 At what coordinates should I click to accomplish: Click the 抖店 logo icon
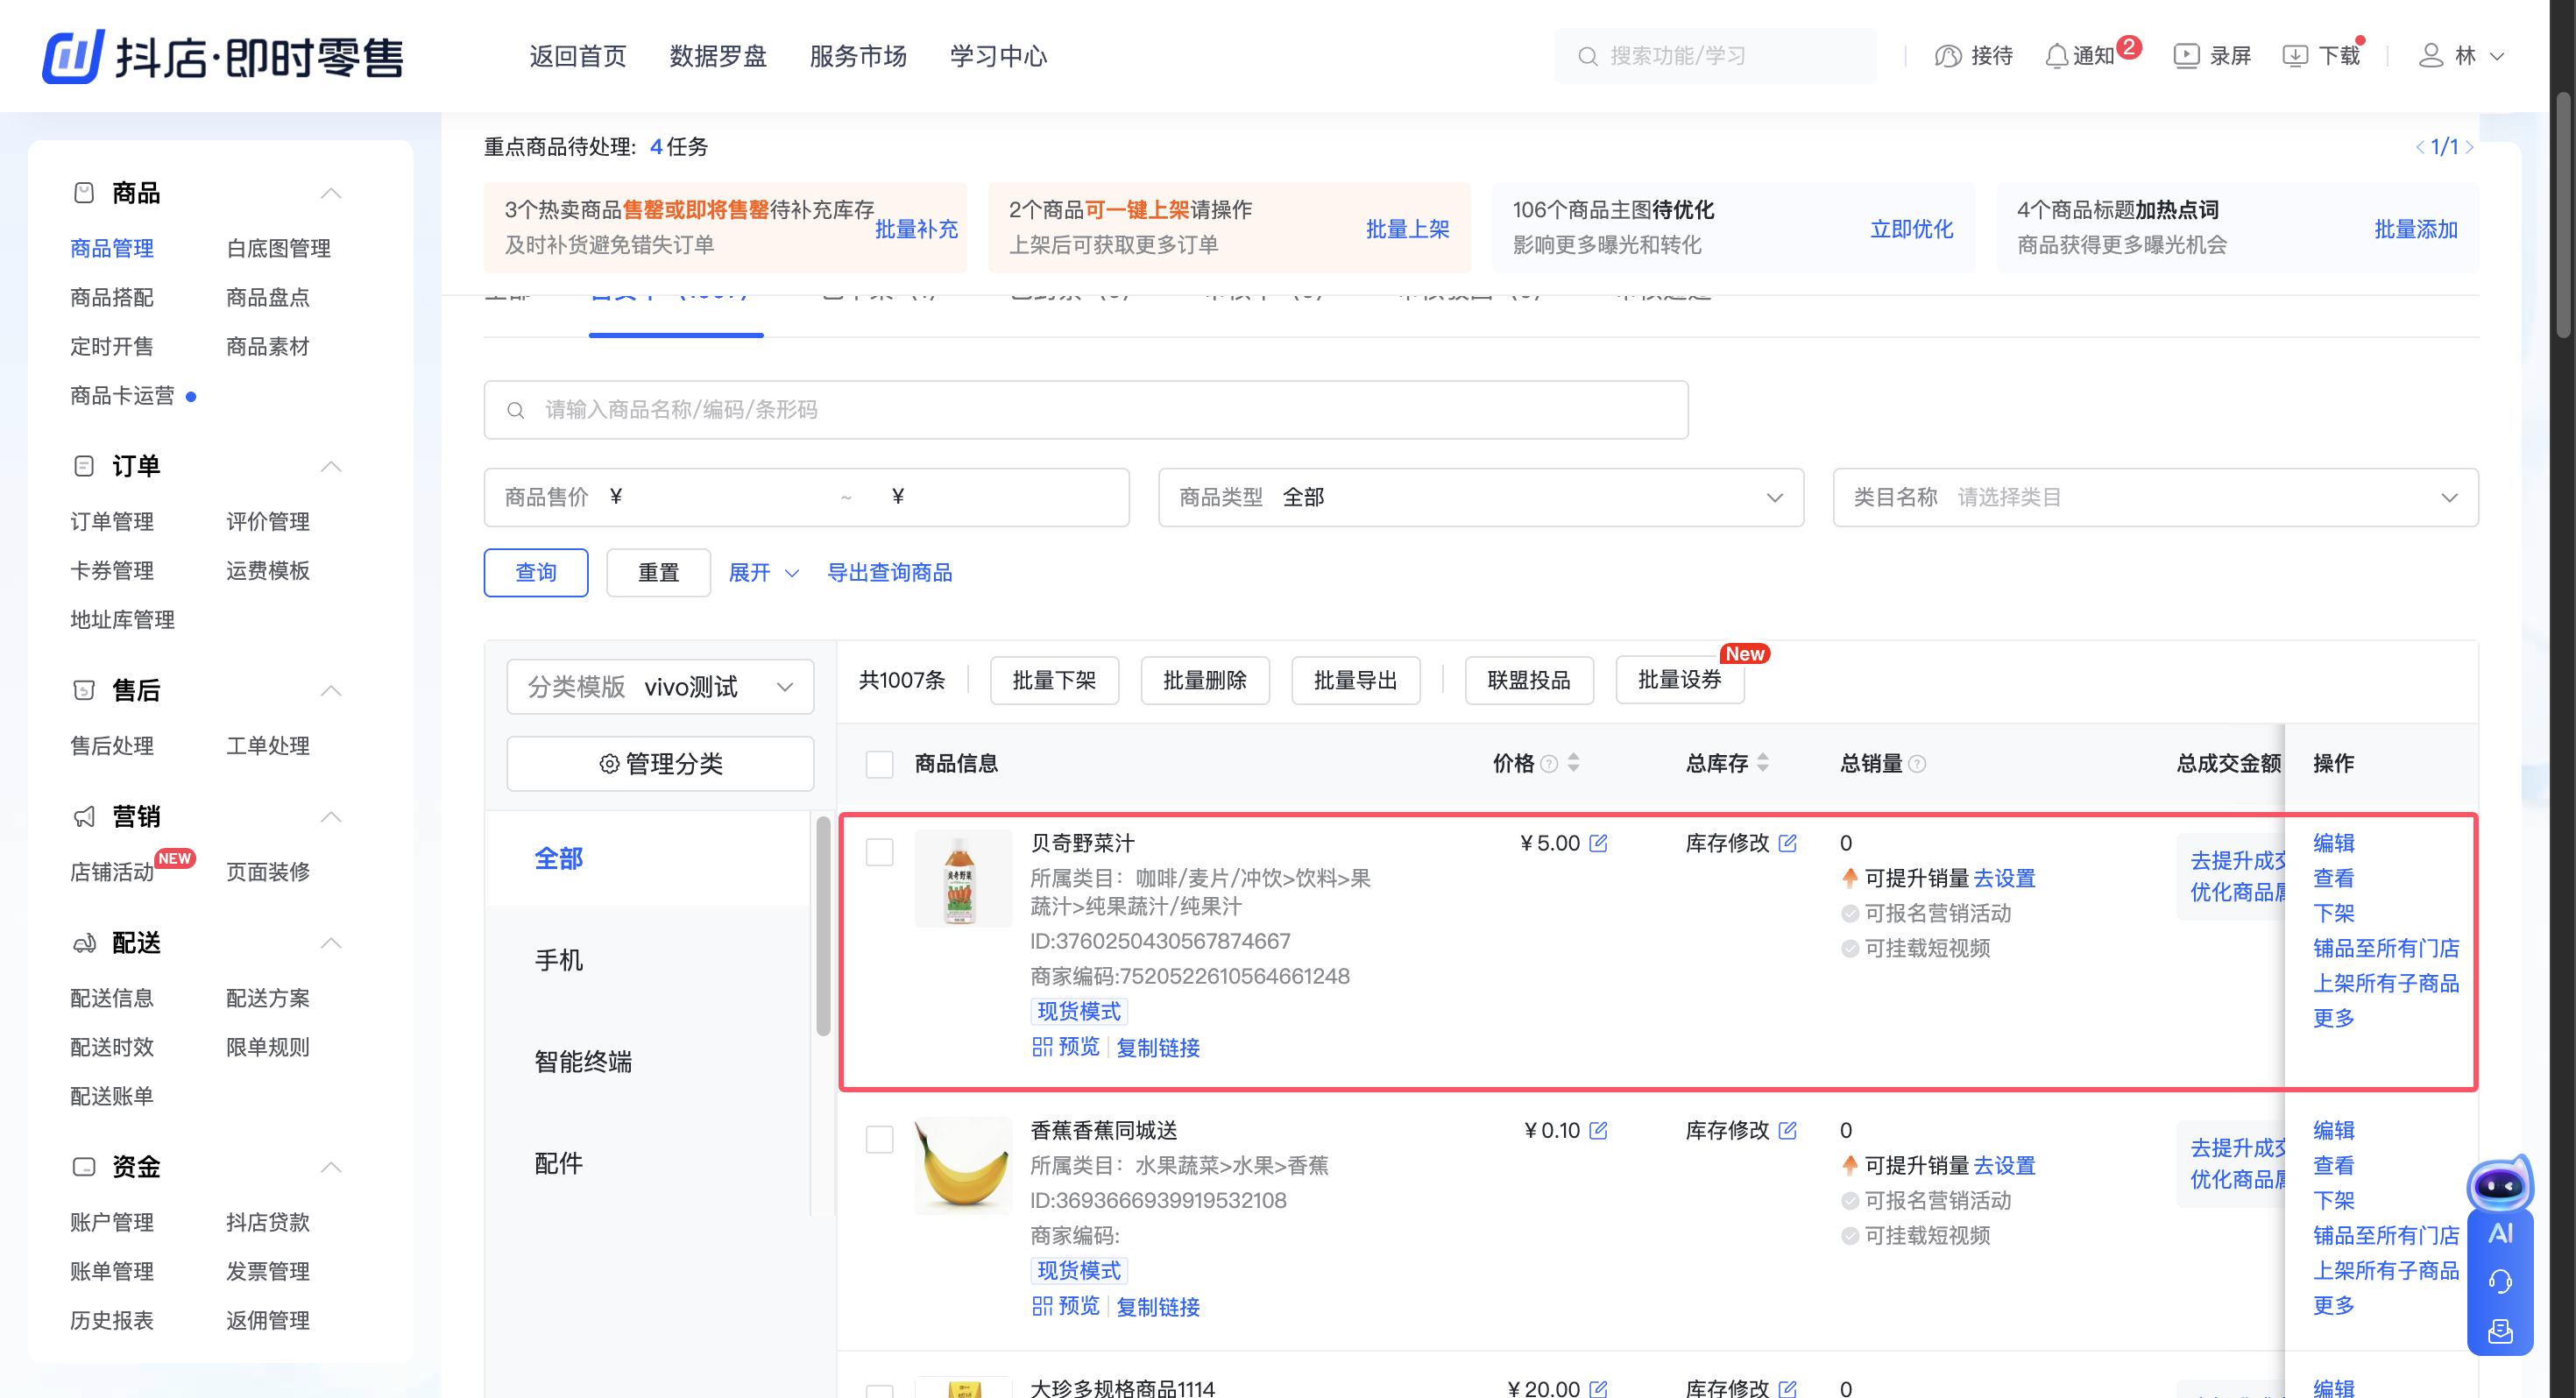(73, 56)
